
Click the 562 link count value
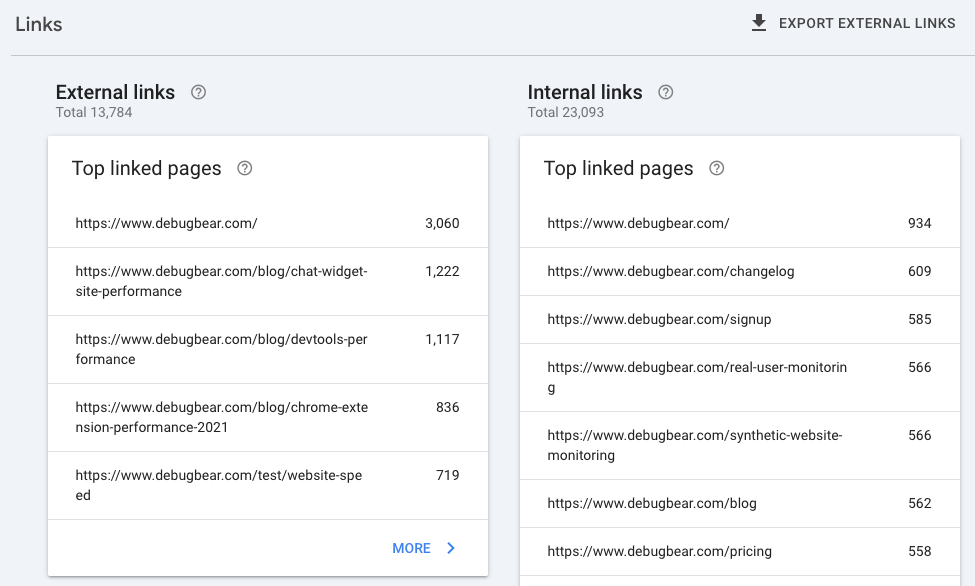[x=920, y=503]
